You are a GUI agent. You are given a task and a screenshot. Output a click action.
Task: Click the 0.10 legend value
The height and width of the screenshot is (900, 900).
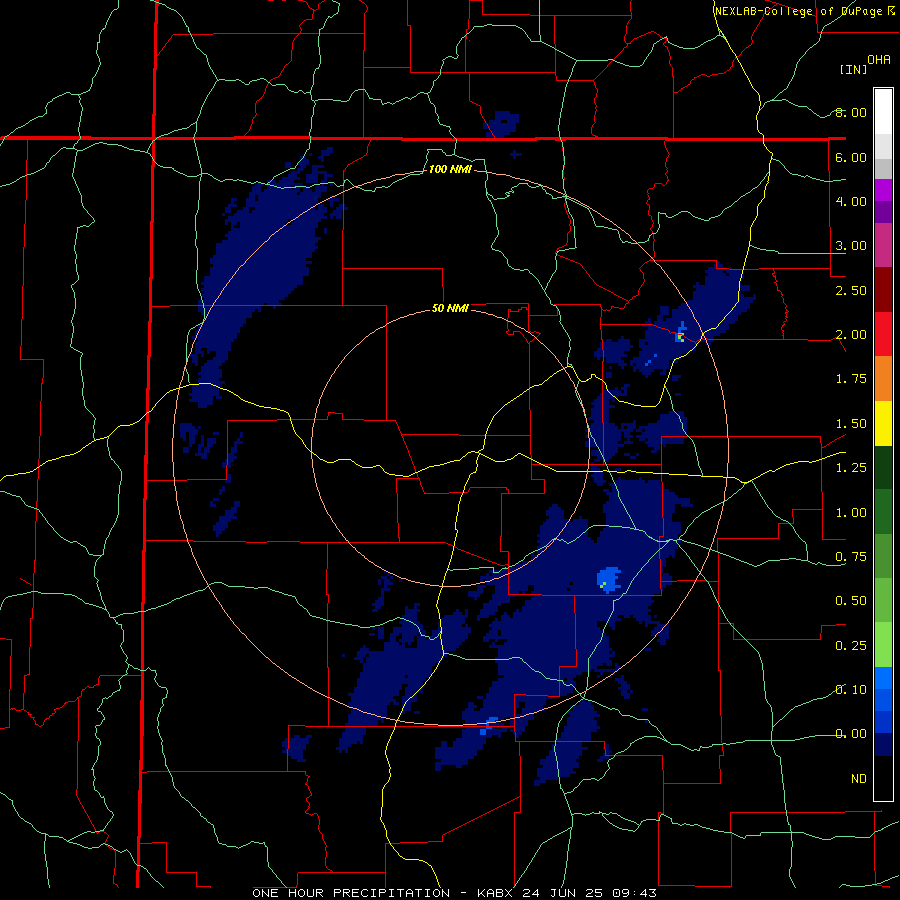(x=851, y=690)
